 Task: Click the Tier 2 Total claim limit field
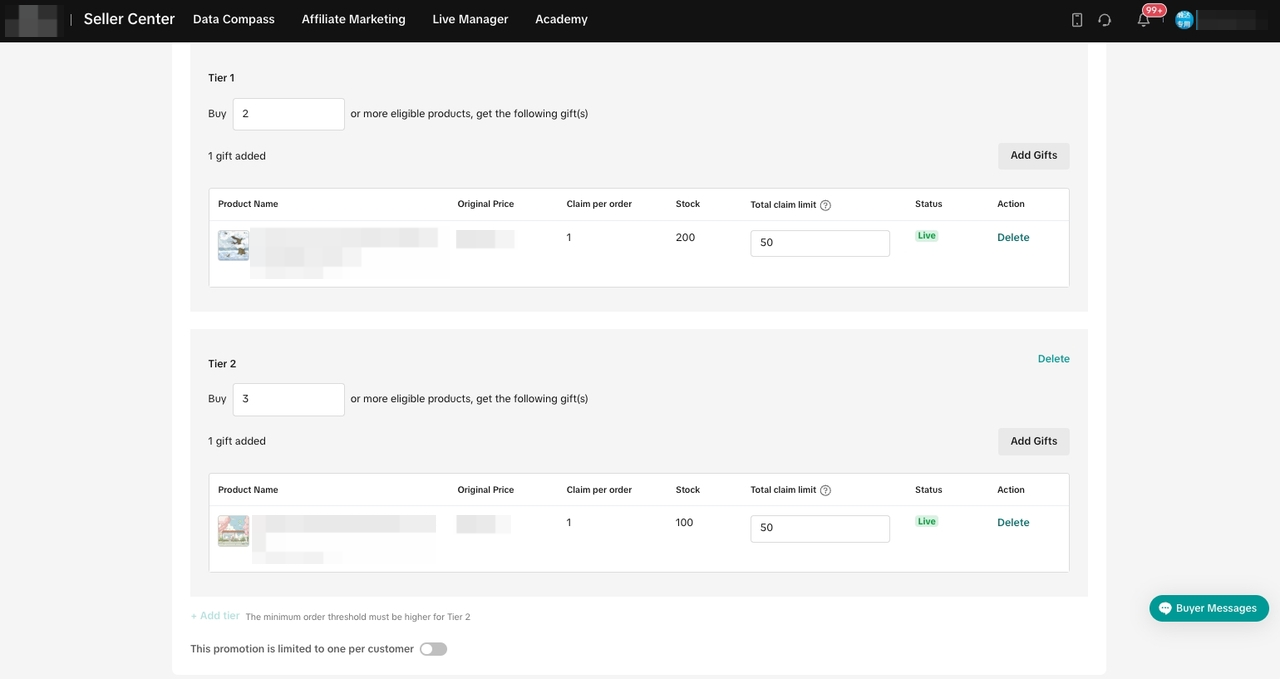pyautogui.click(x=819, y=528)
